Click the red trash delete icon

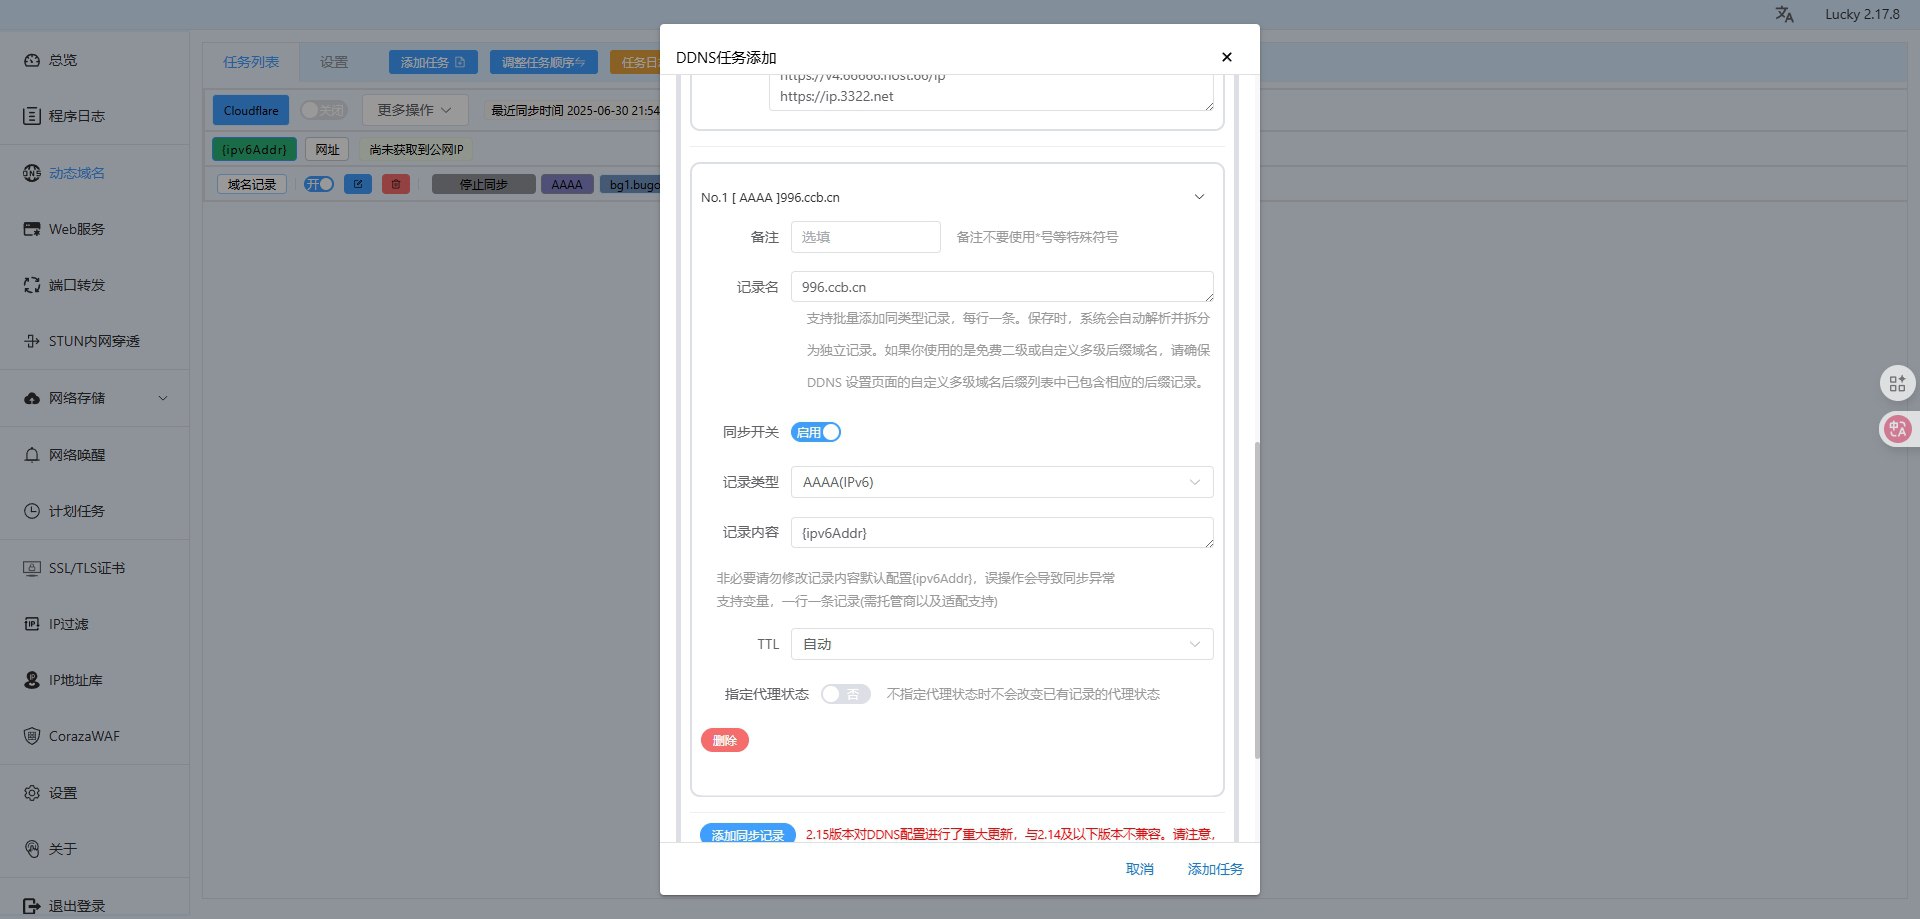coord(396,184)
